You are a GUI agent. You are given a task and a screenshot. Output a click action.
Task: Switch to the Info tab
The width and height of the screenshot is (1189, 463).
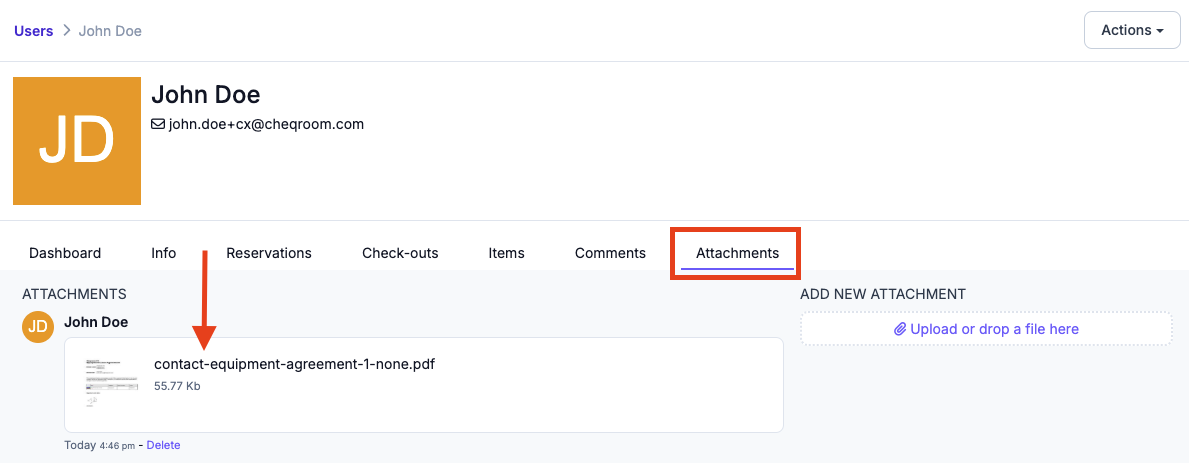(x=164, y=253)
